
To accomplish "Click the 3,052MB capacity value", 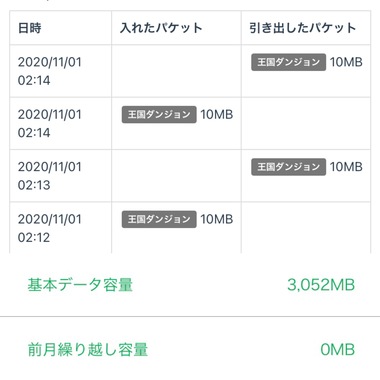I will click(x=321, y=285).
